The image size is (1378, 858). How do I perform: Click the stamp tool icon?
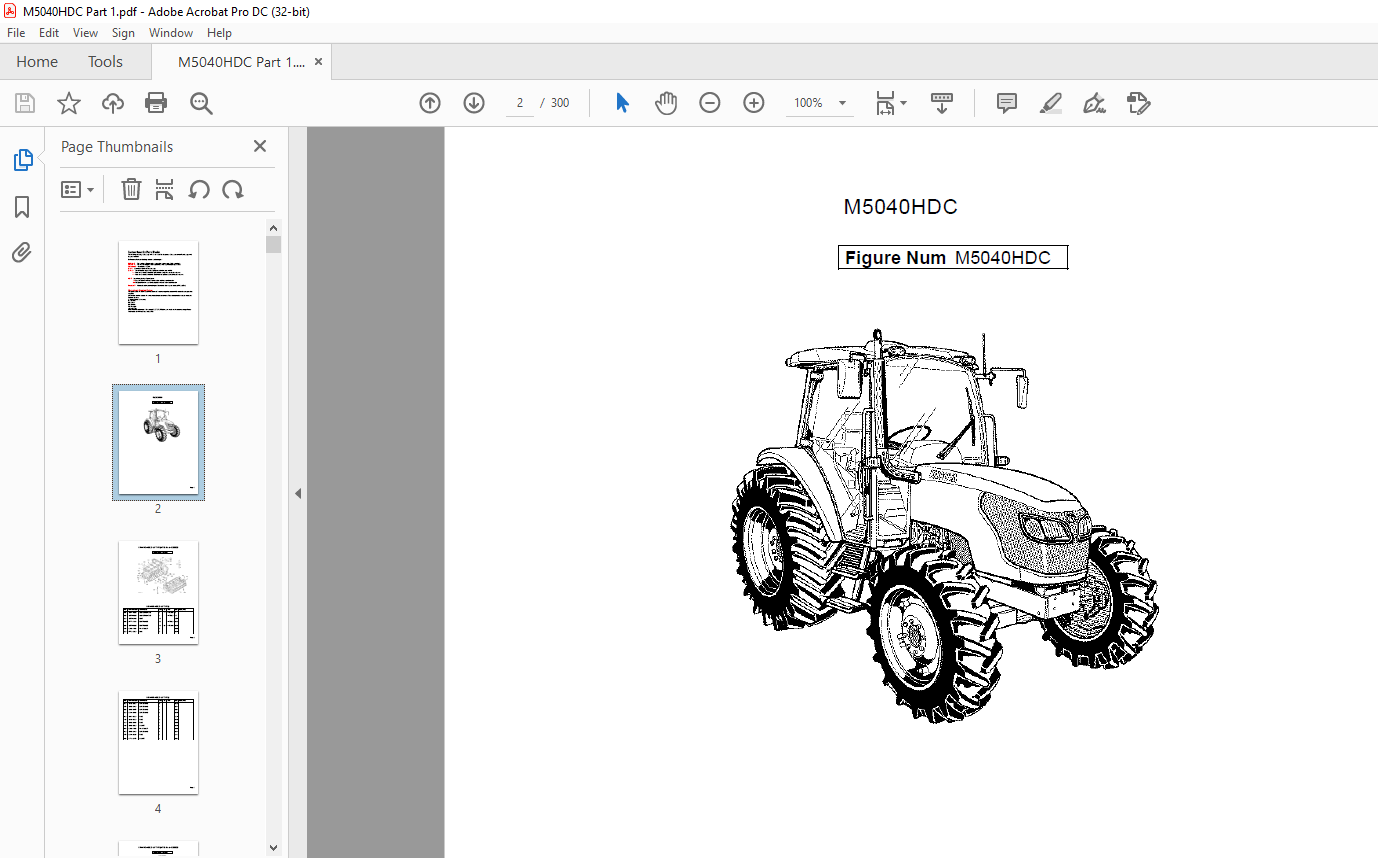click(x=1138, y=103)
